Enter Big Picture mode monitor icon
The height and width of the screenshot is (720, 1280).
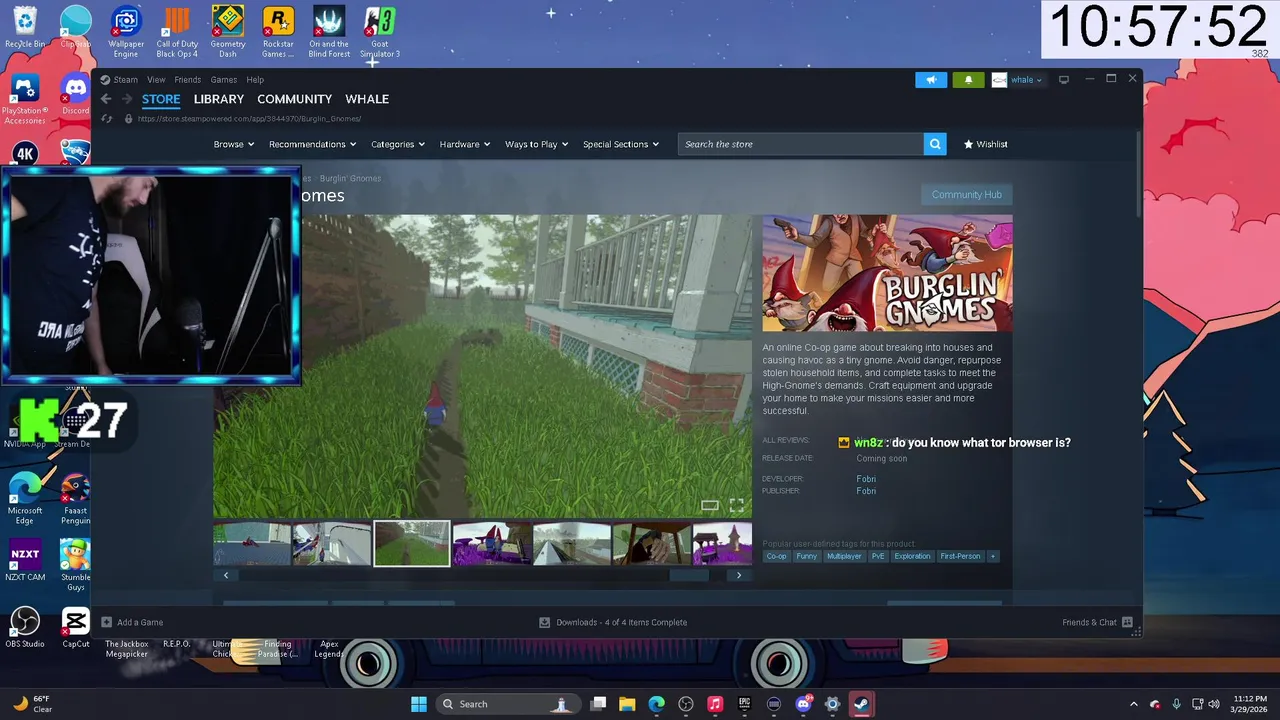(1064, 80)
